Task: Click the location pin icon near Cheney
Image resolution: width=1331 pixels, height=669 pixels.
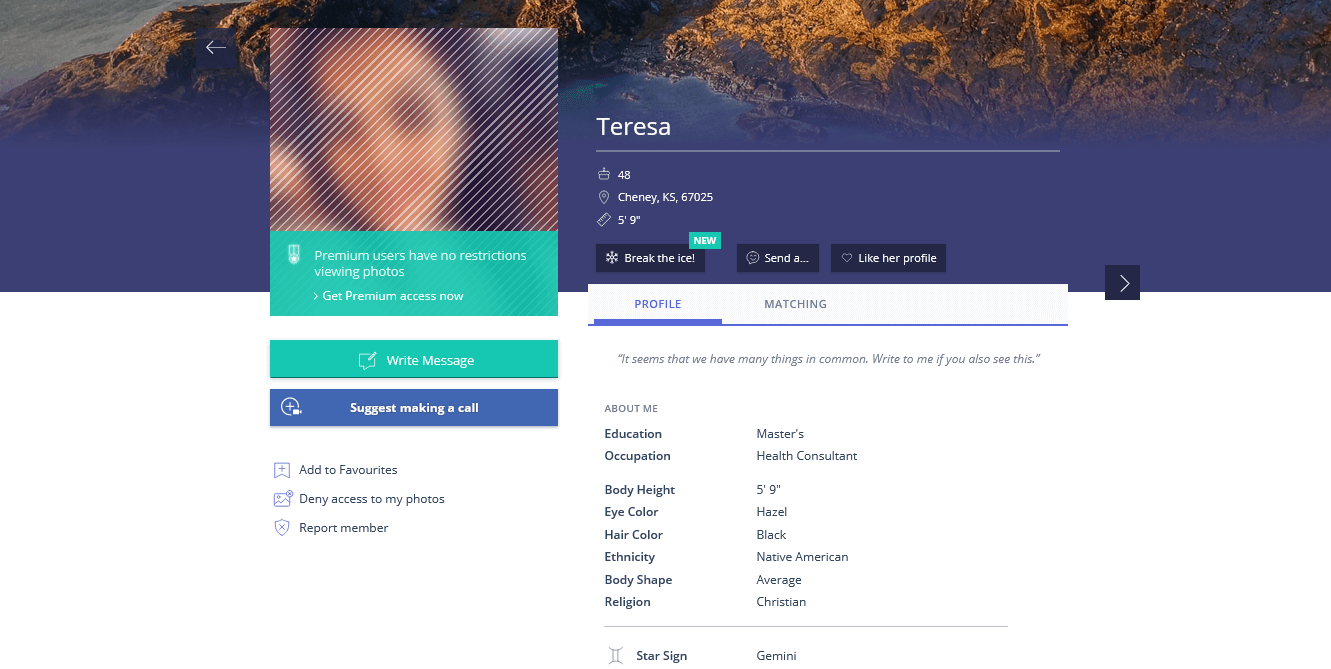Action: coord(604,197)
